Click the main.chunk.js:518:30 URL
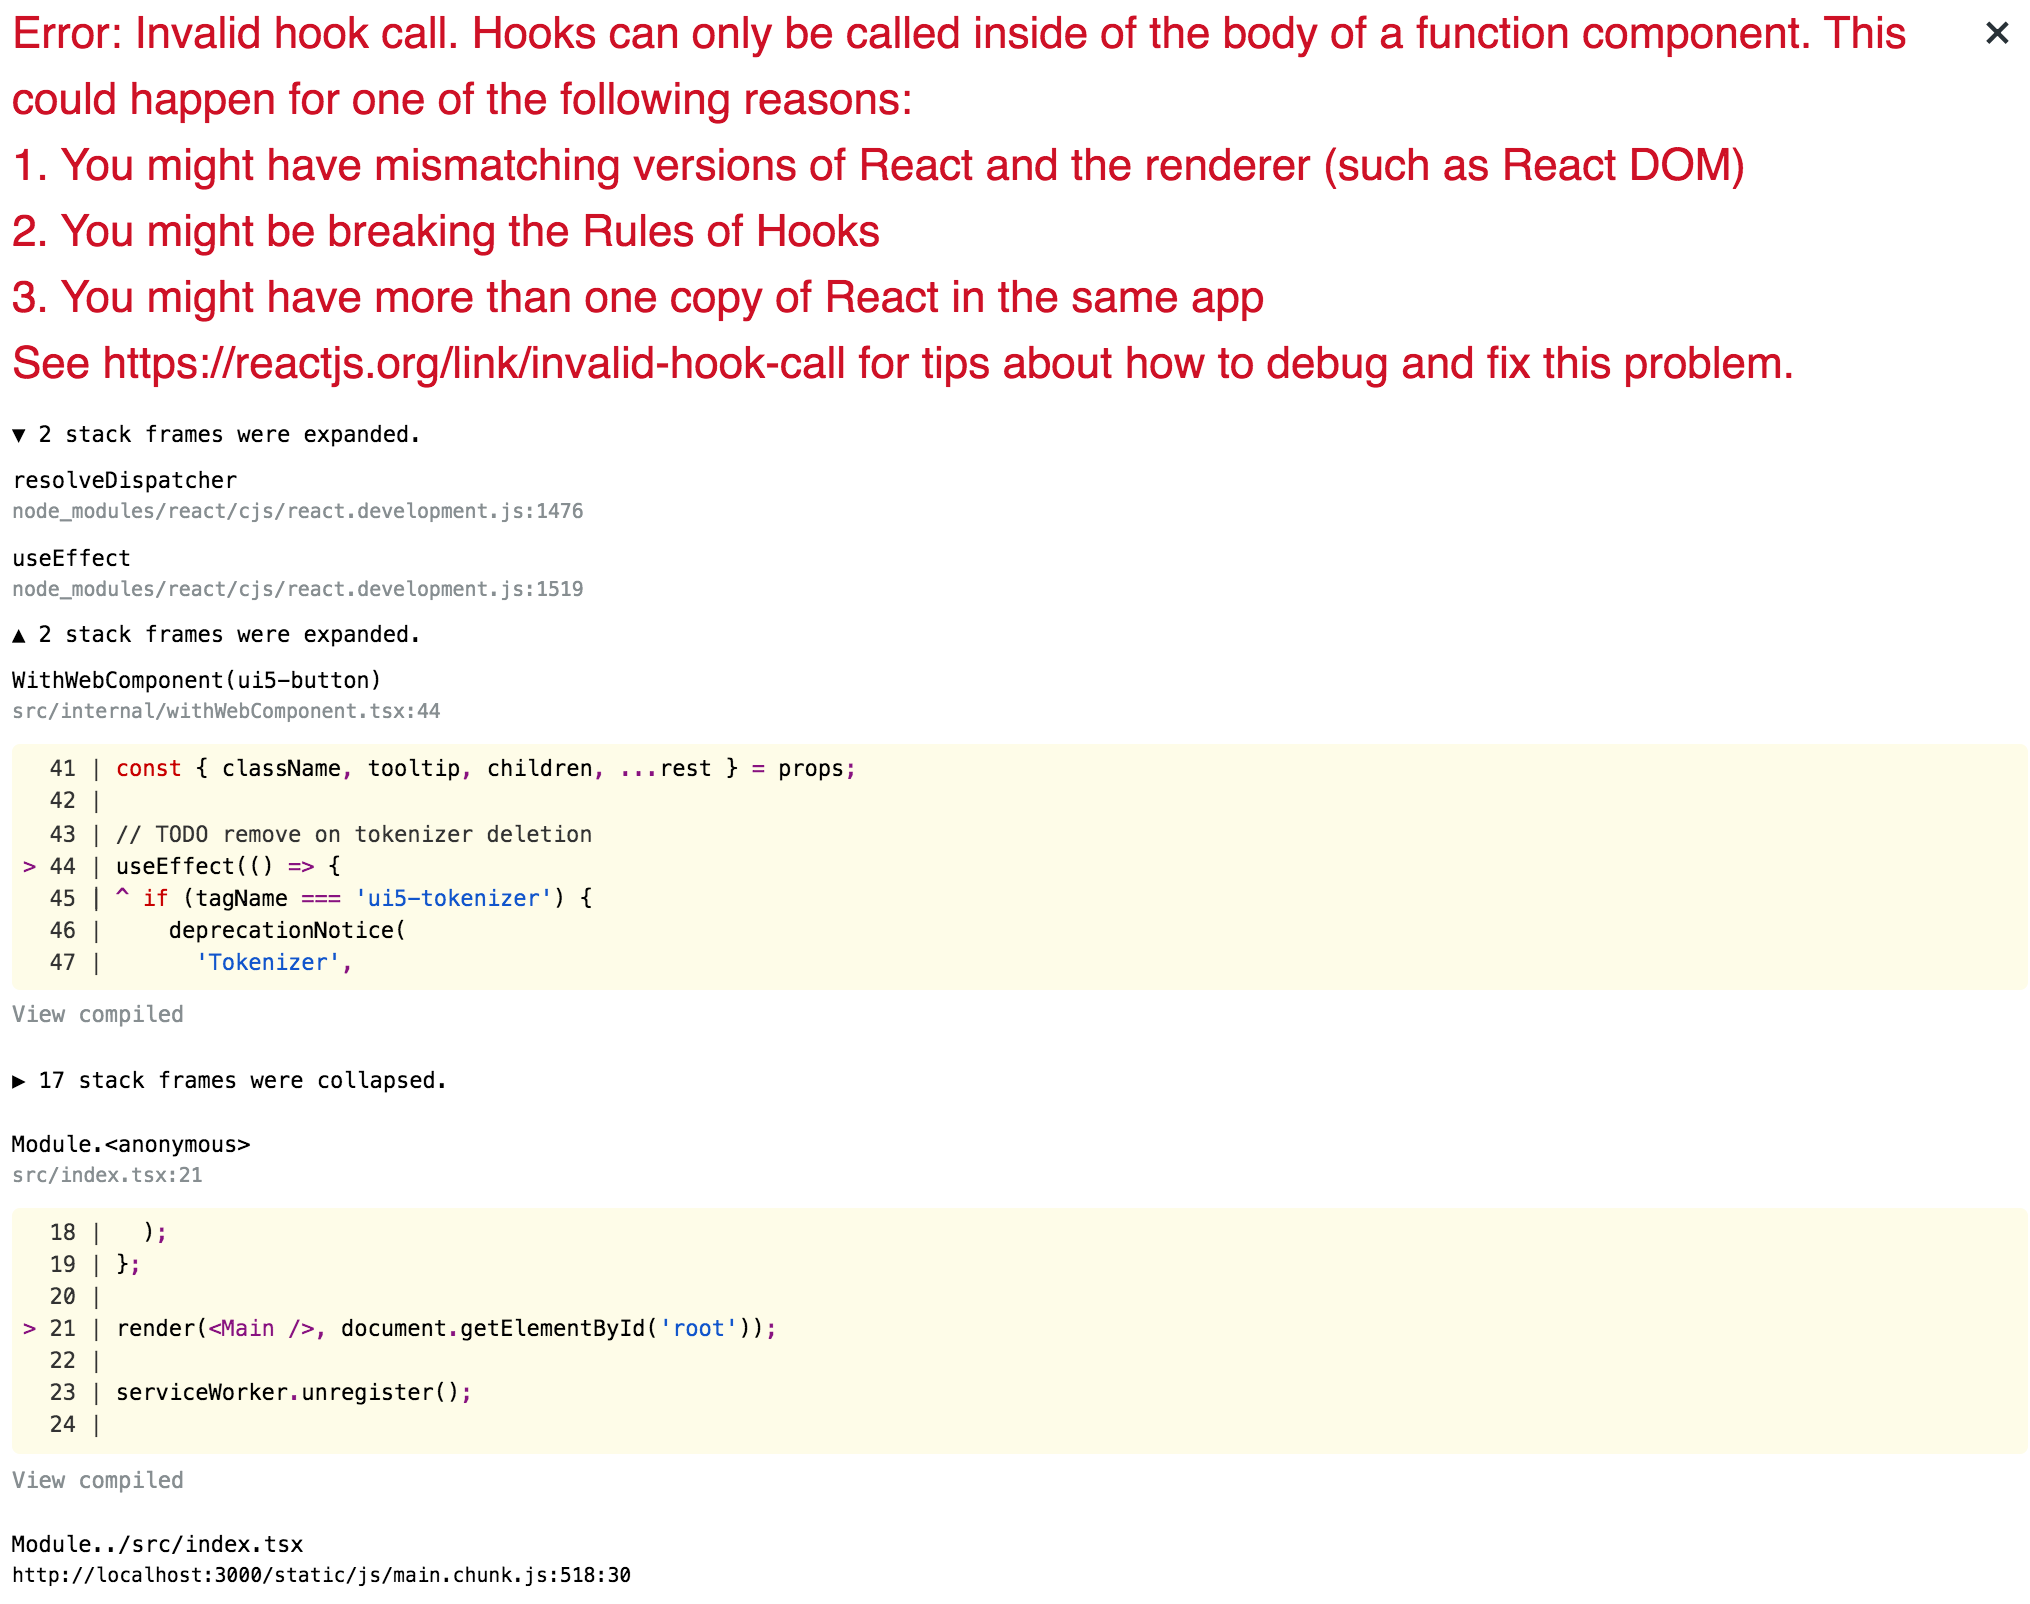 point(320,1574)
